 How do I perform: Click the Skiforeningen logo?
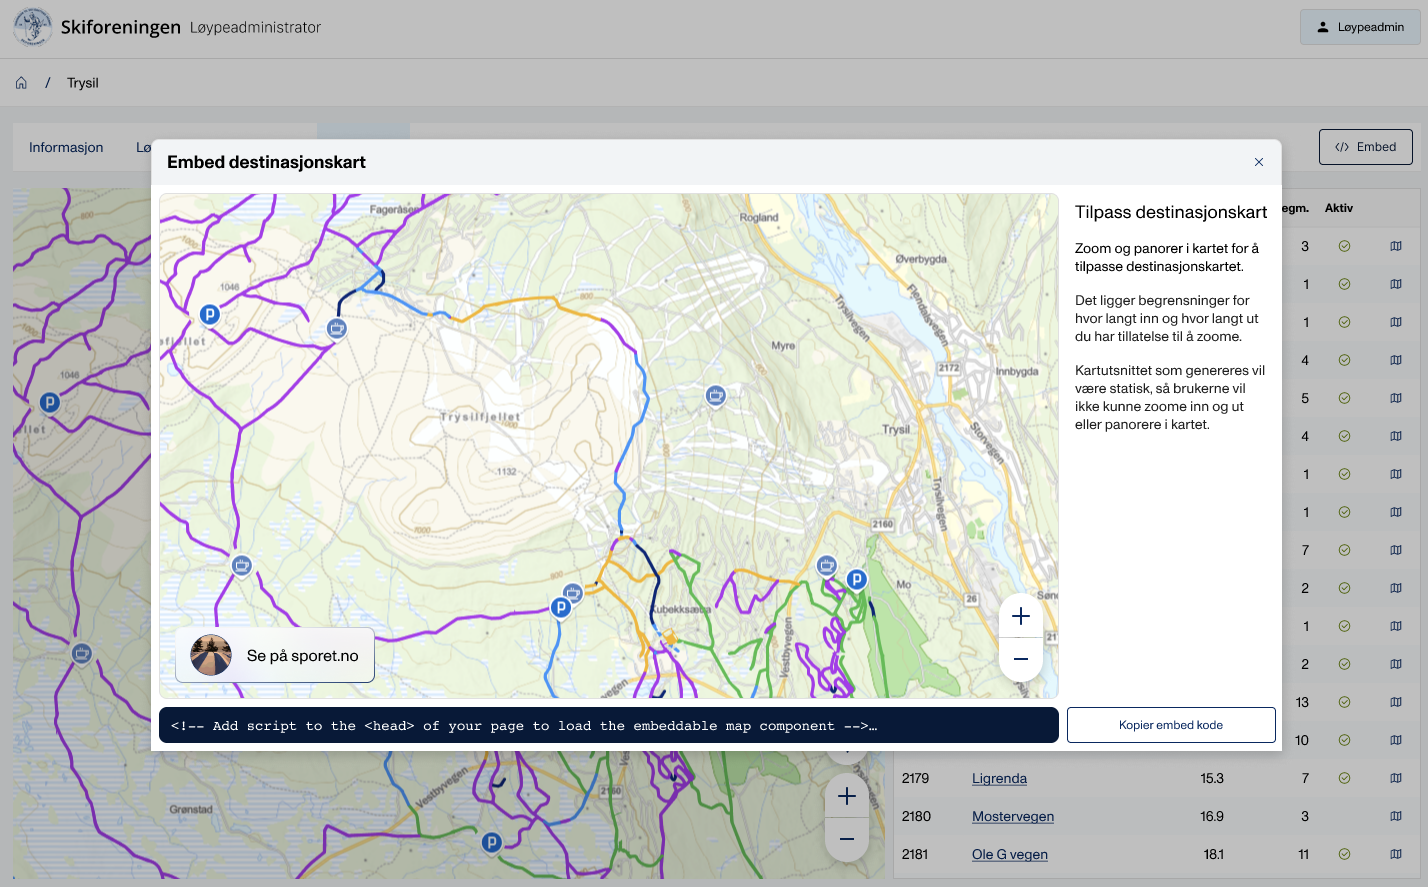click(33, 27)
